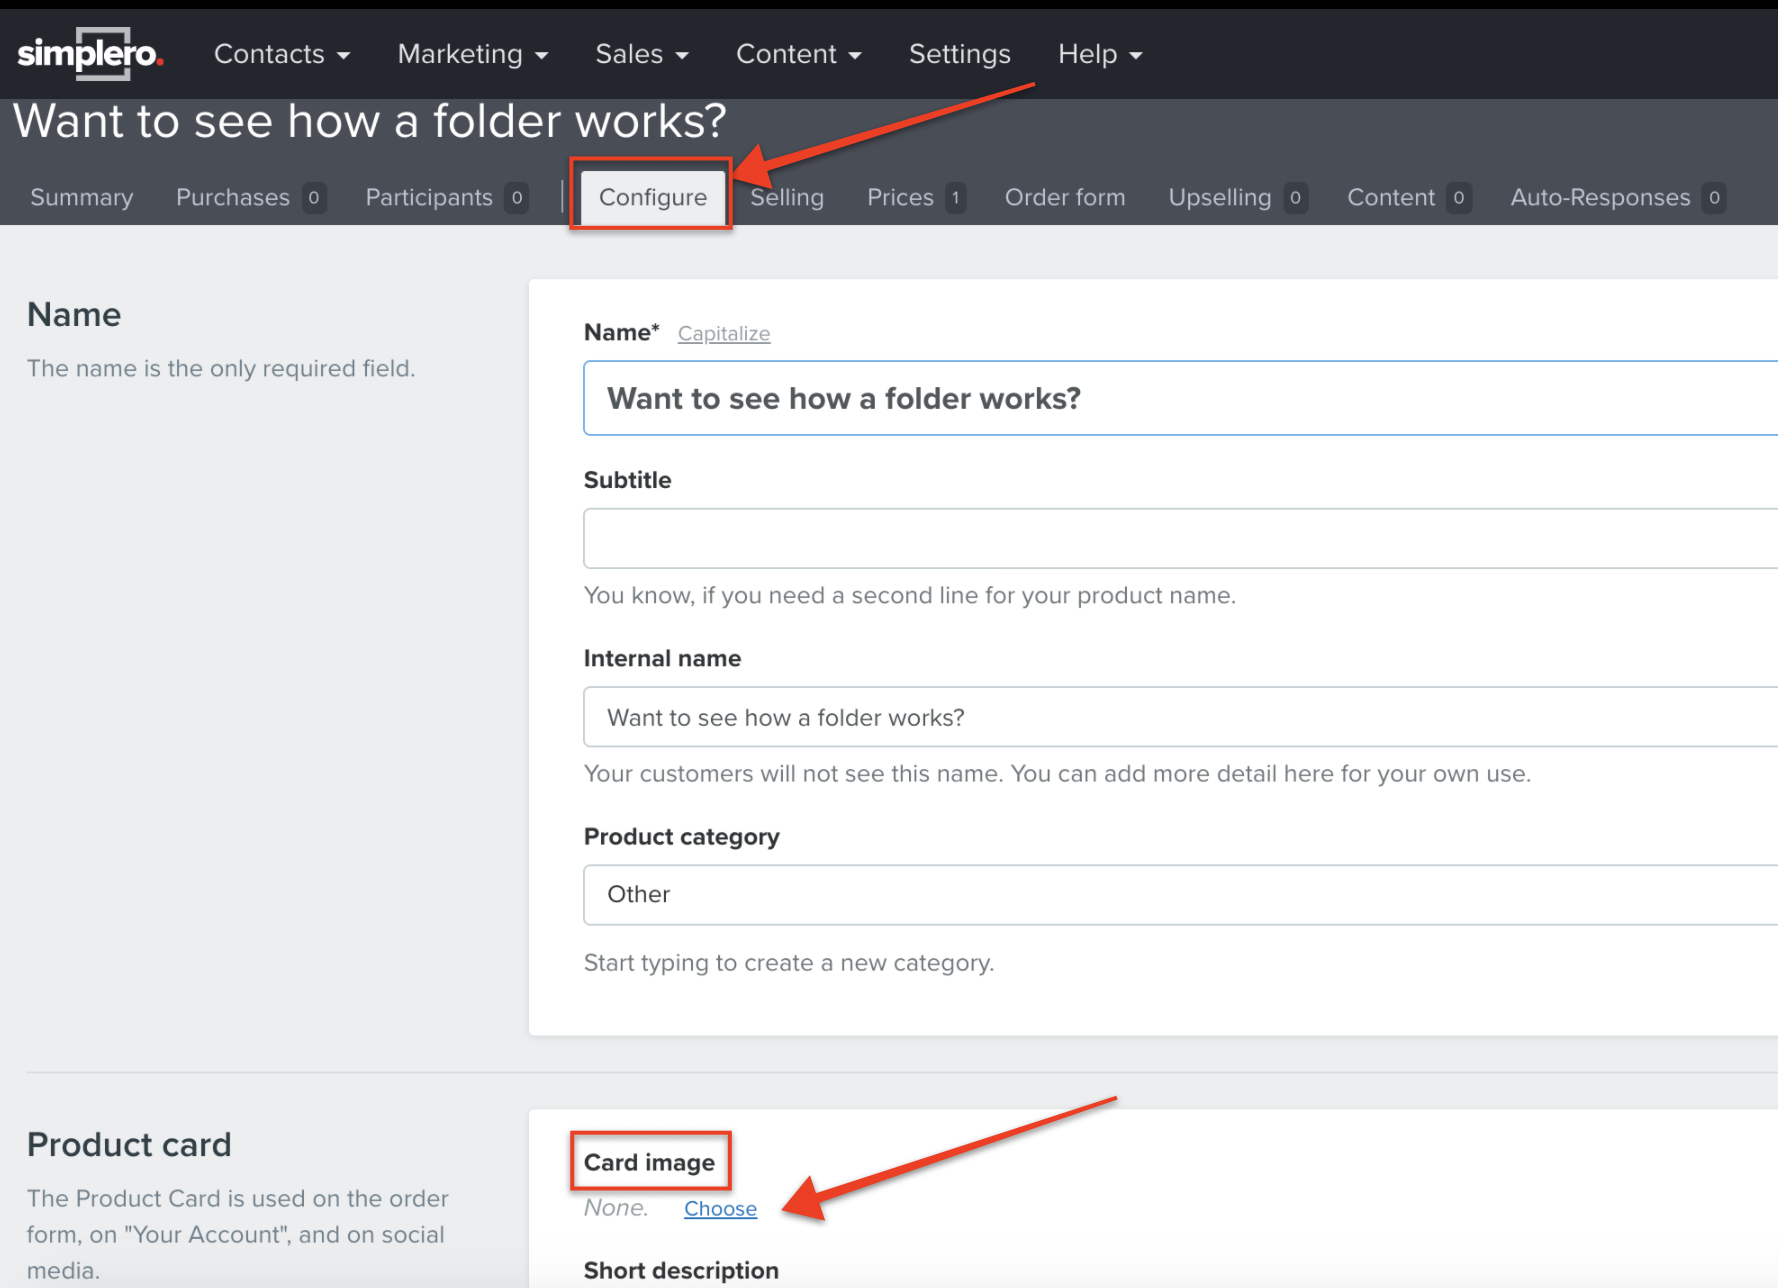Click the Capitalize link
1778x1288 pixels.
(x=724, y=334)
